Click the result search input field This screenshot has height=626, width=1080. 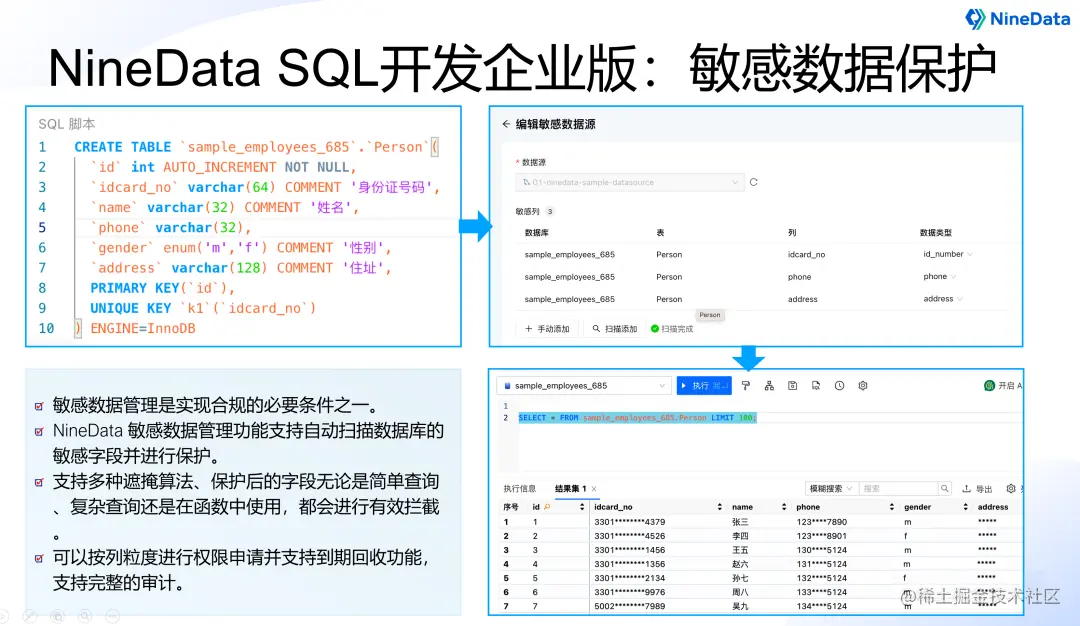pyautogui.click(x=897, y=488)
